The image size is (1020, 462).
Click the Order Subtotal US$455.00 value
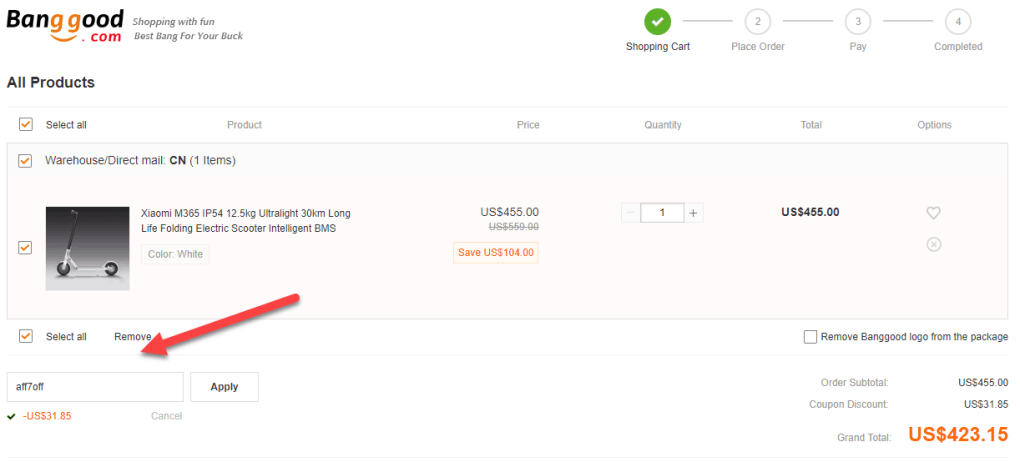point(984,383)
